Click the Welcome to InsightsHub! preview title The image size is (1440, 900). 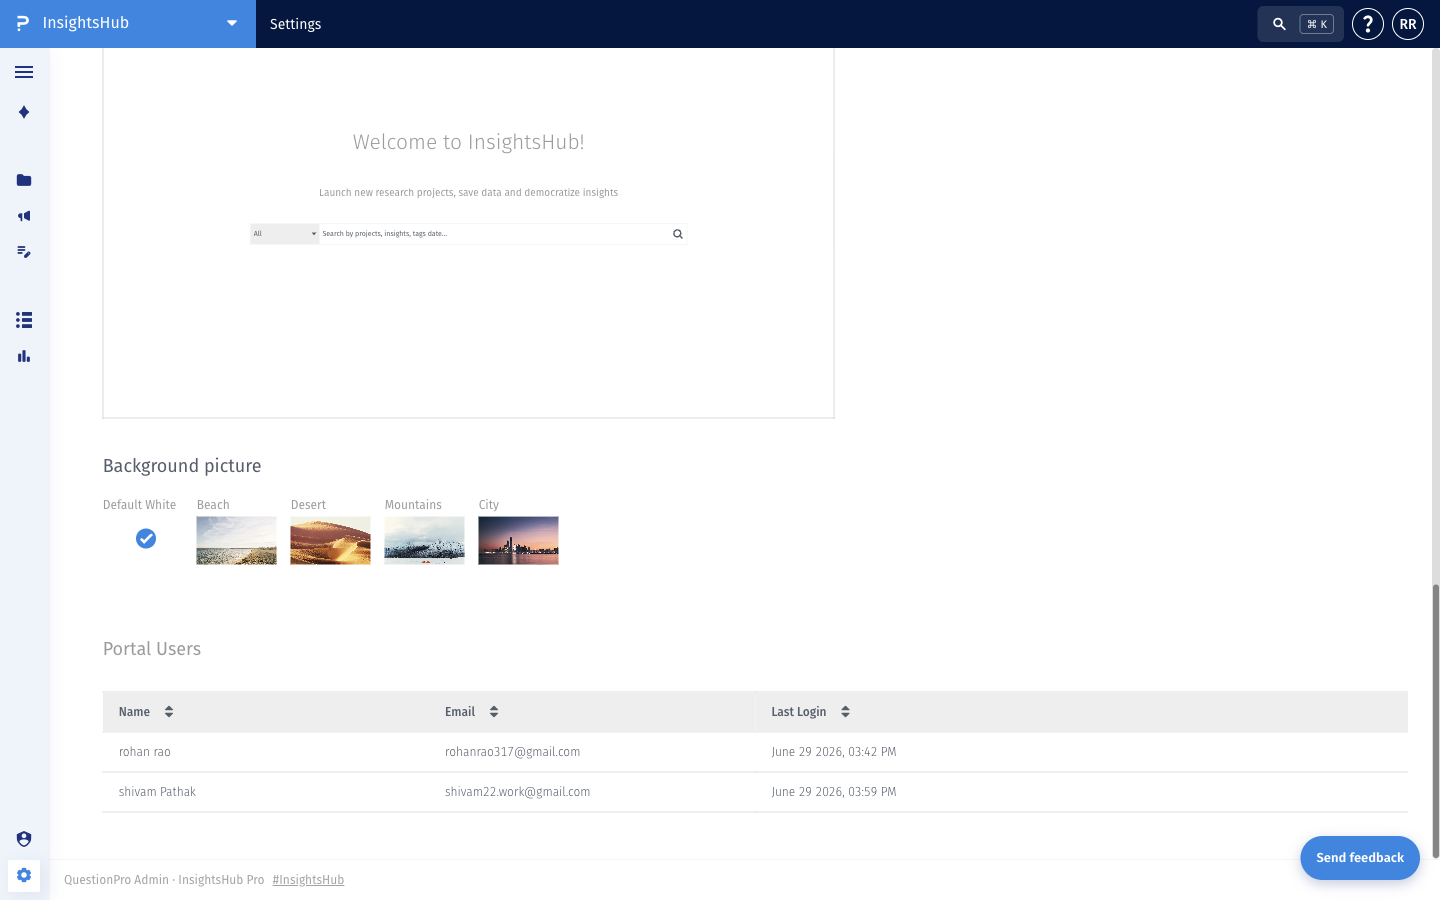[468, 142]
